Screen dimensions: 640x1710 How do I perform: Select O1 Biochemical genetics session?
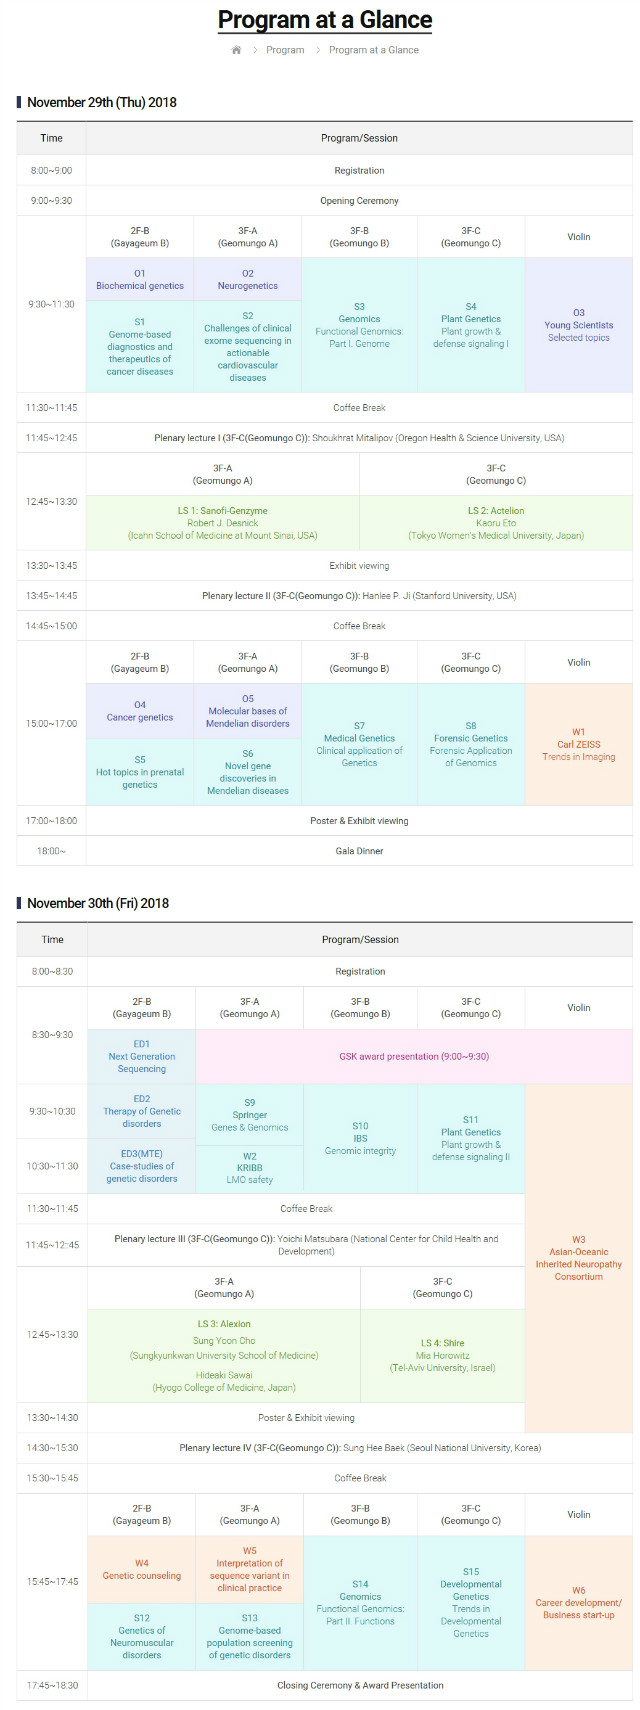coord(140,279)
